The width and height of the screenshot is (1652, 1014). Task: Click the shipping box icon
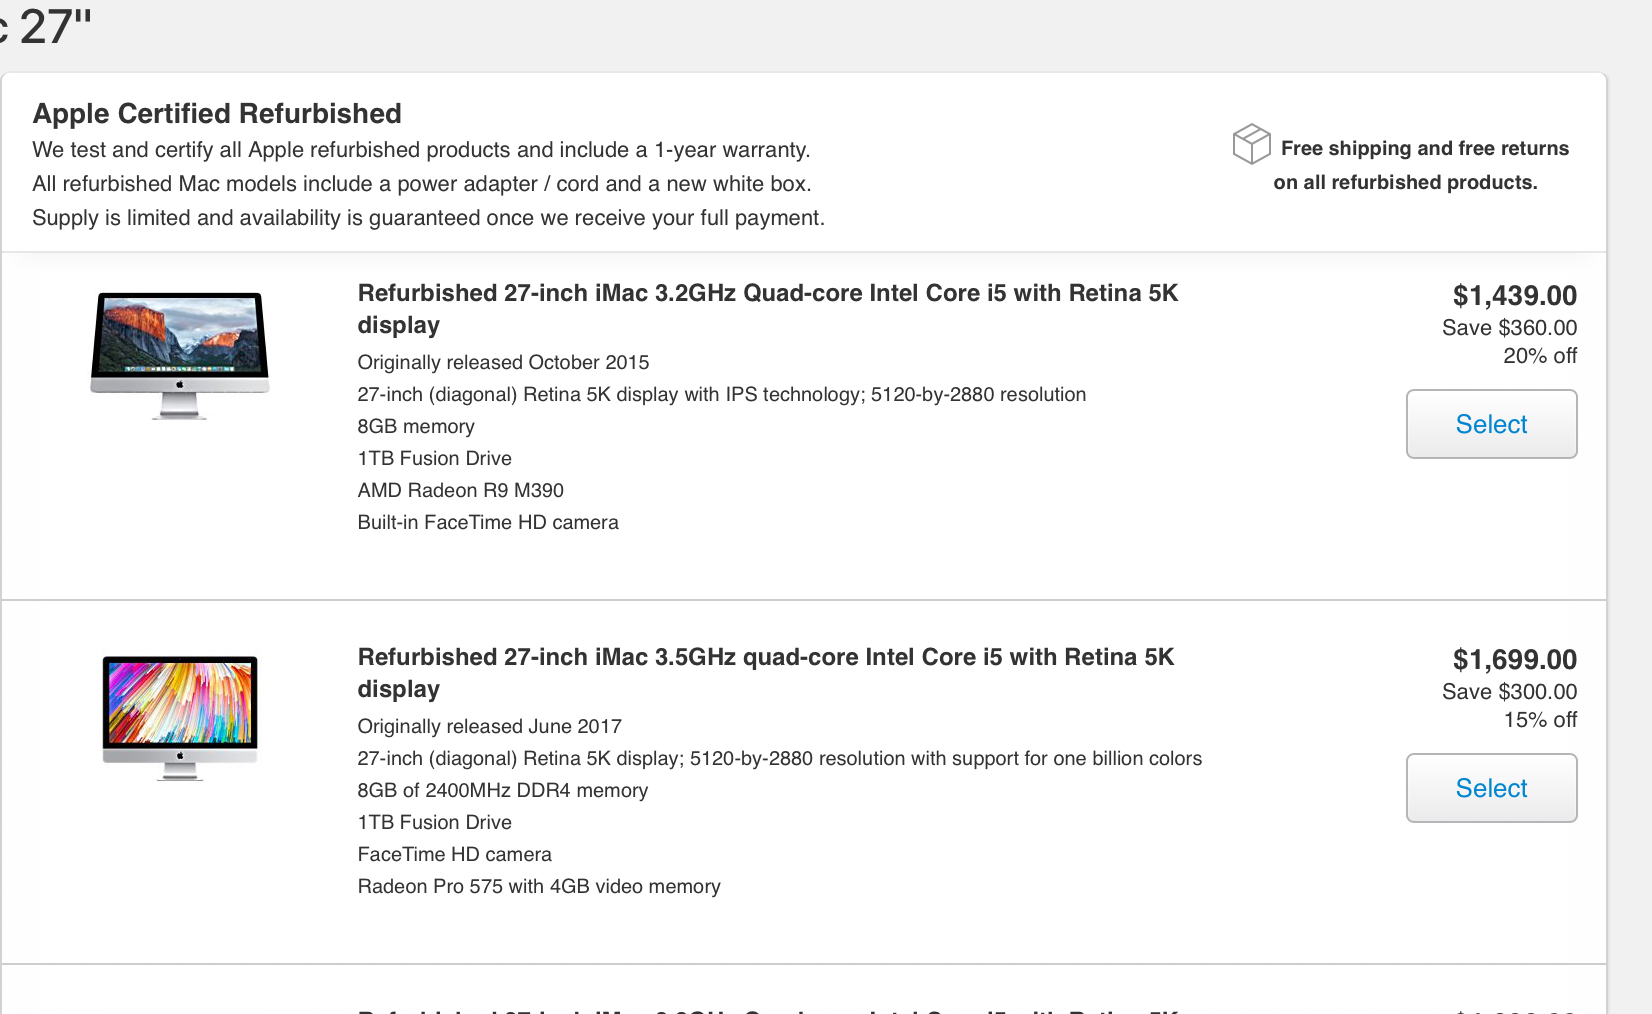click(x=1251, y=144)
